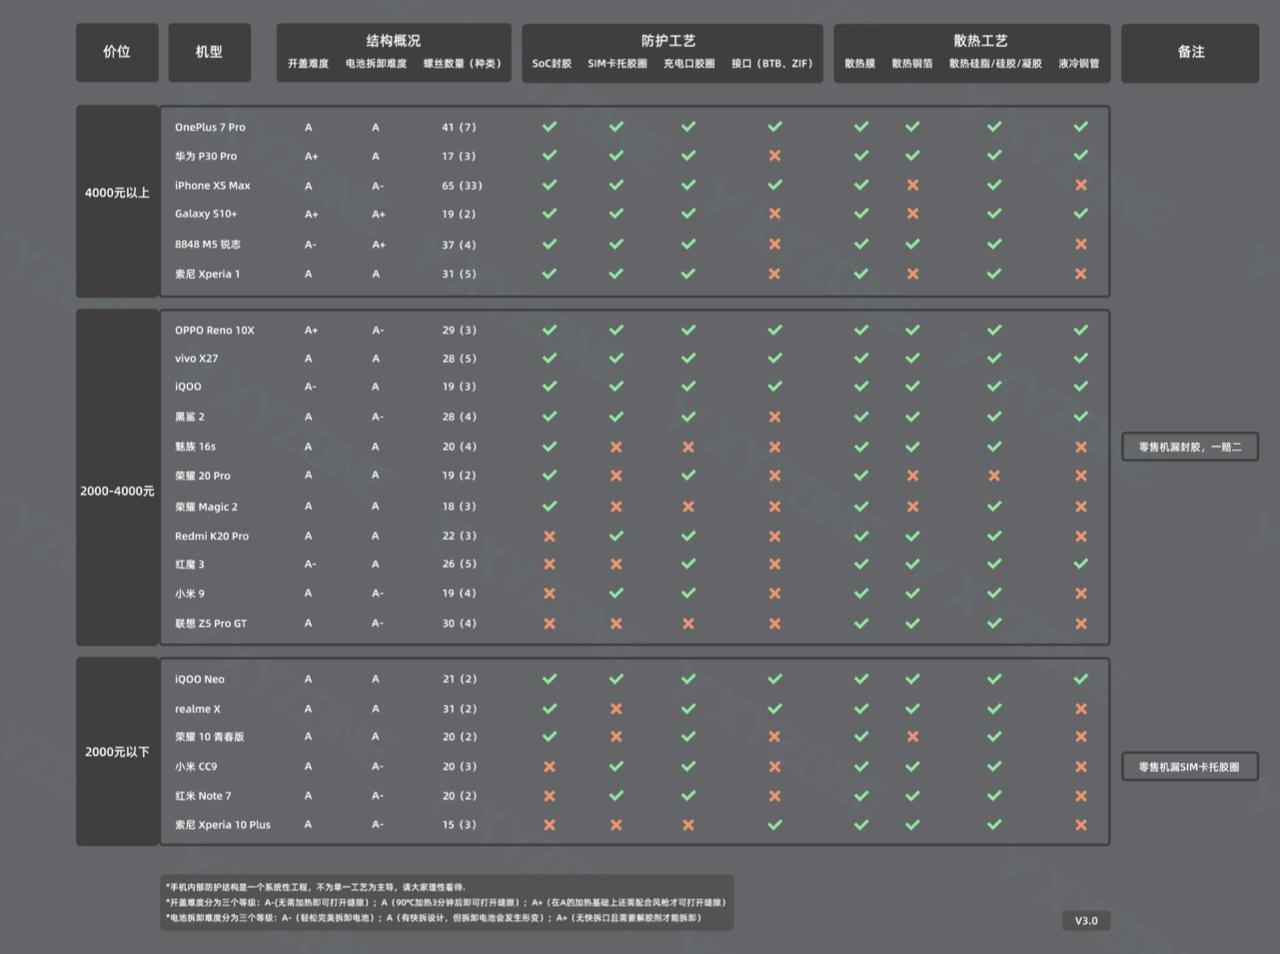This screenshot has width=1280, height=954.
Task: Click the SoC封胶 cross for Redmi K20 Pro
Action: pyautogui.click(x=550, y=536)
